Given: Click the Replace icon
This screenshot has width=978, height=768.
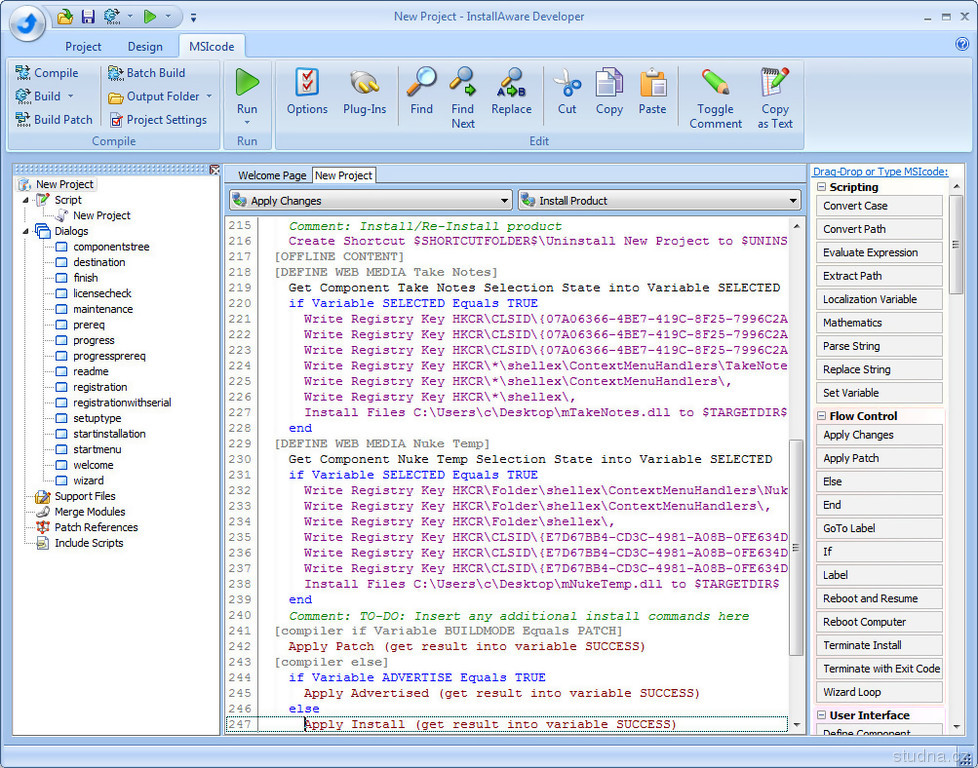Looking at the screenshot, I should pyautogui.click(x=511, y=83).
